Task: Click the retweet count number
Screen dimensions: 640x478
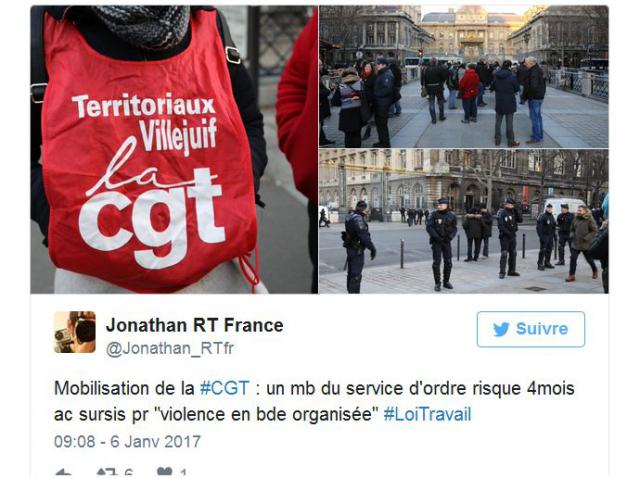Action: tap(128, 474)
